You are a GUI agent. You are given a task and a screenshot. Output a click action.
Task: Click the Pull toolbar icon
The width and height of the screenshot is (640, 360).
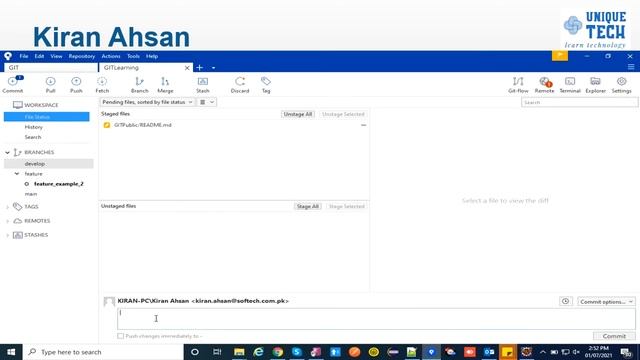pyautogui.click(x=50, y=84)
